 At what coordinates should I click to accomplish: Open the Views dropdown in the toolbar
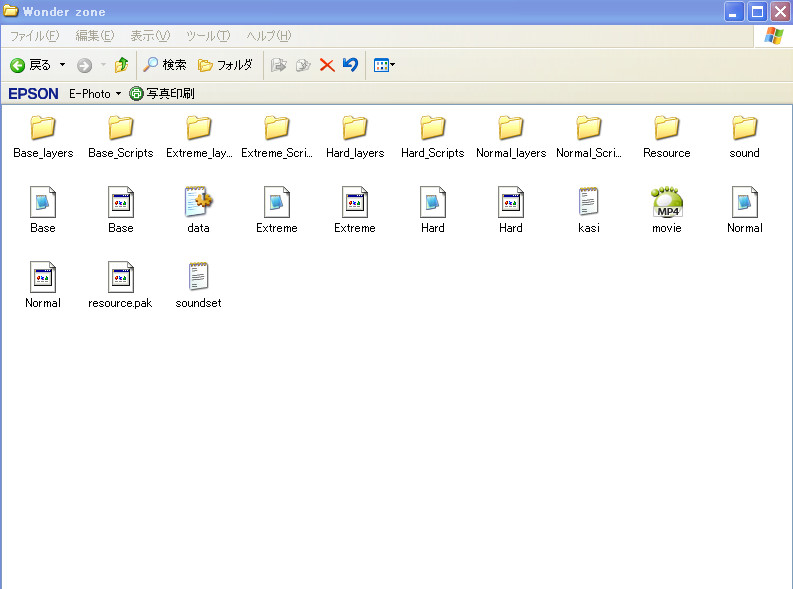[384, 65]
